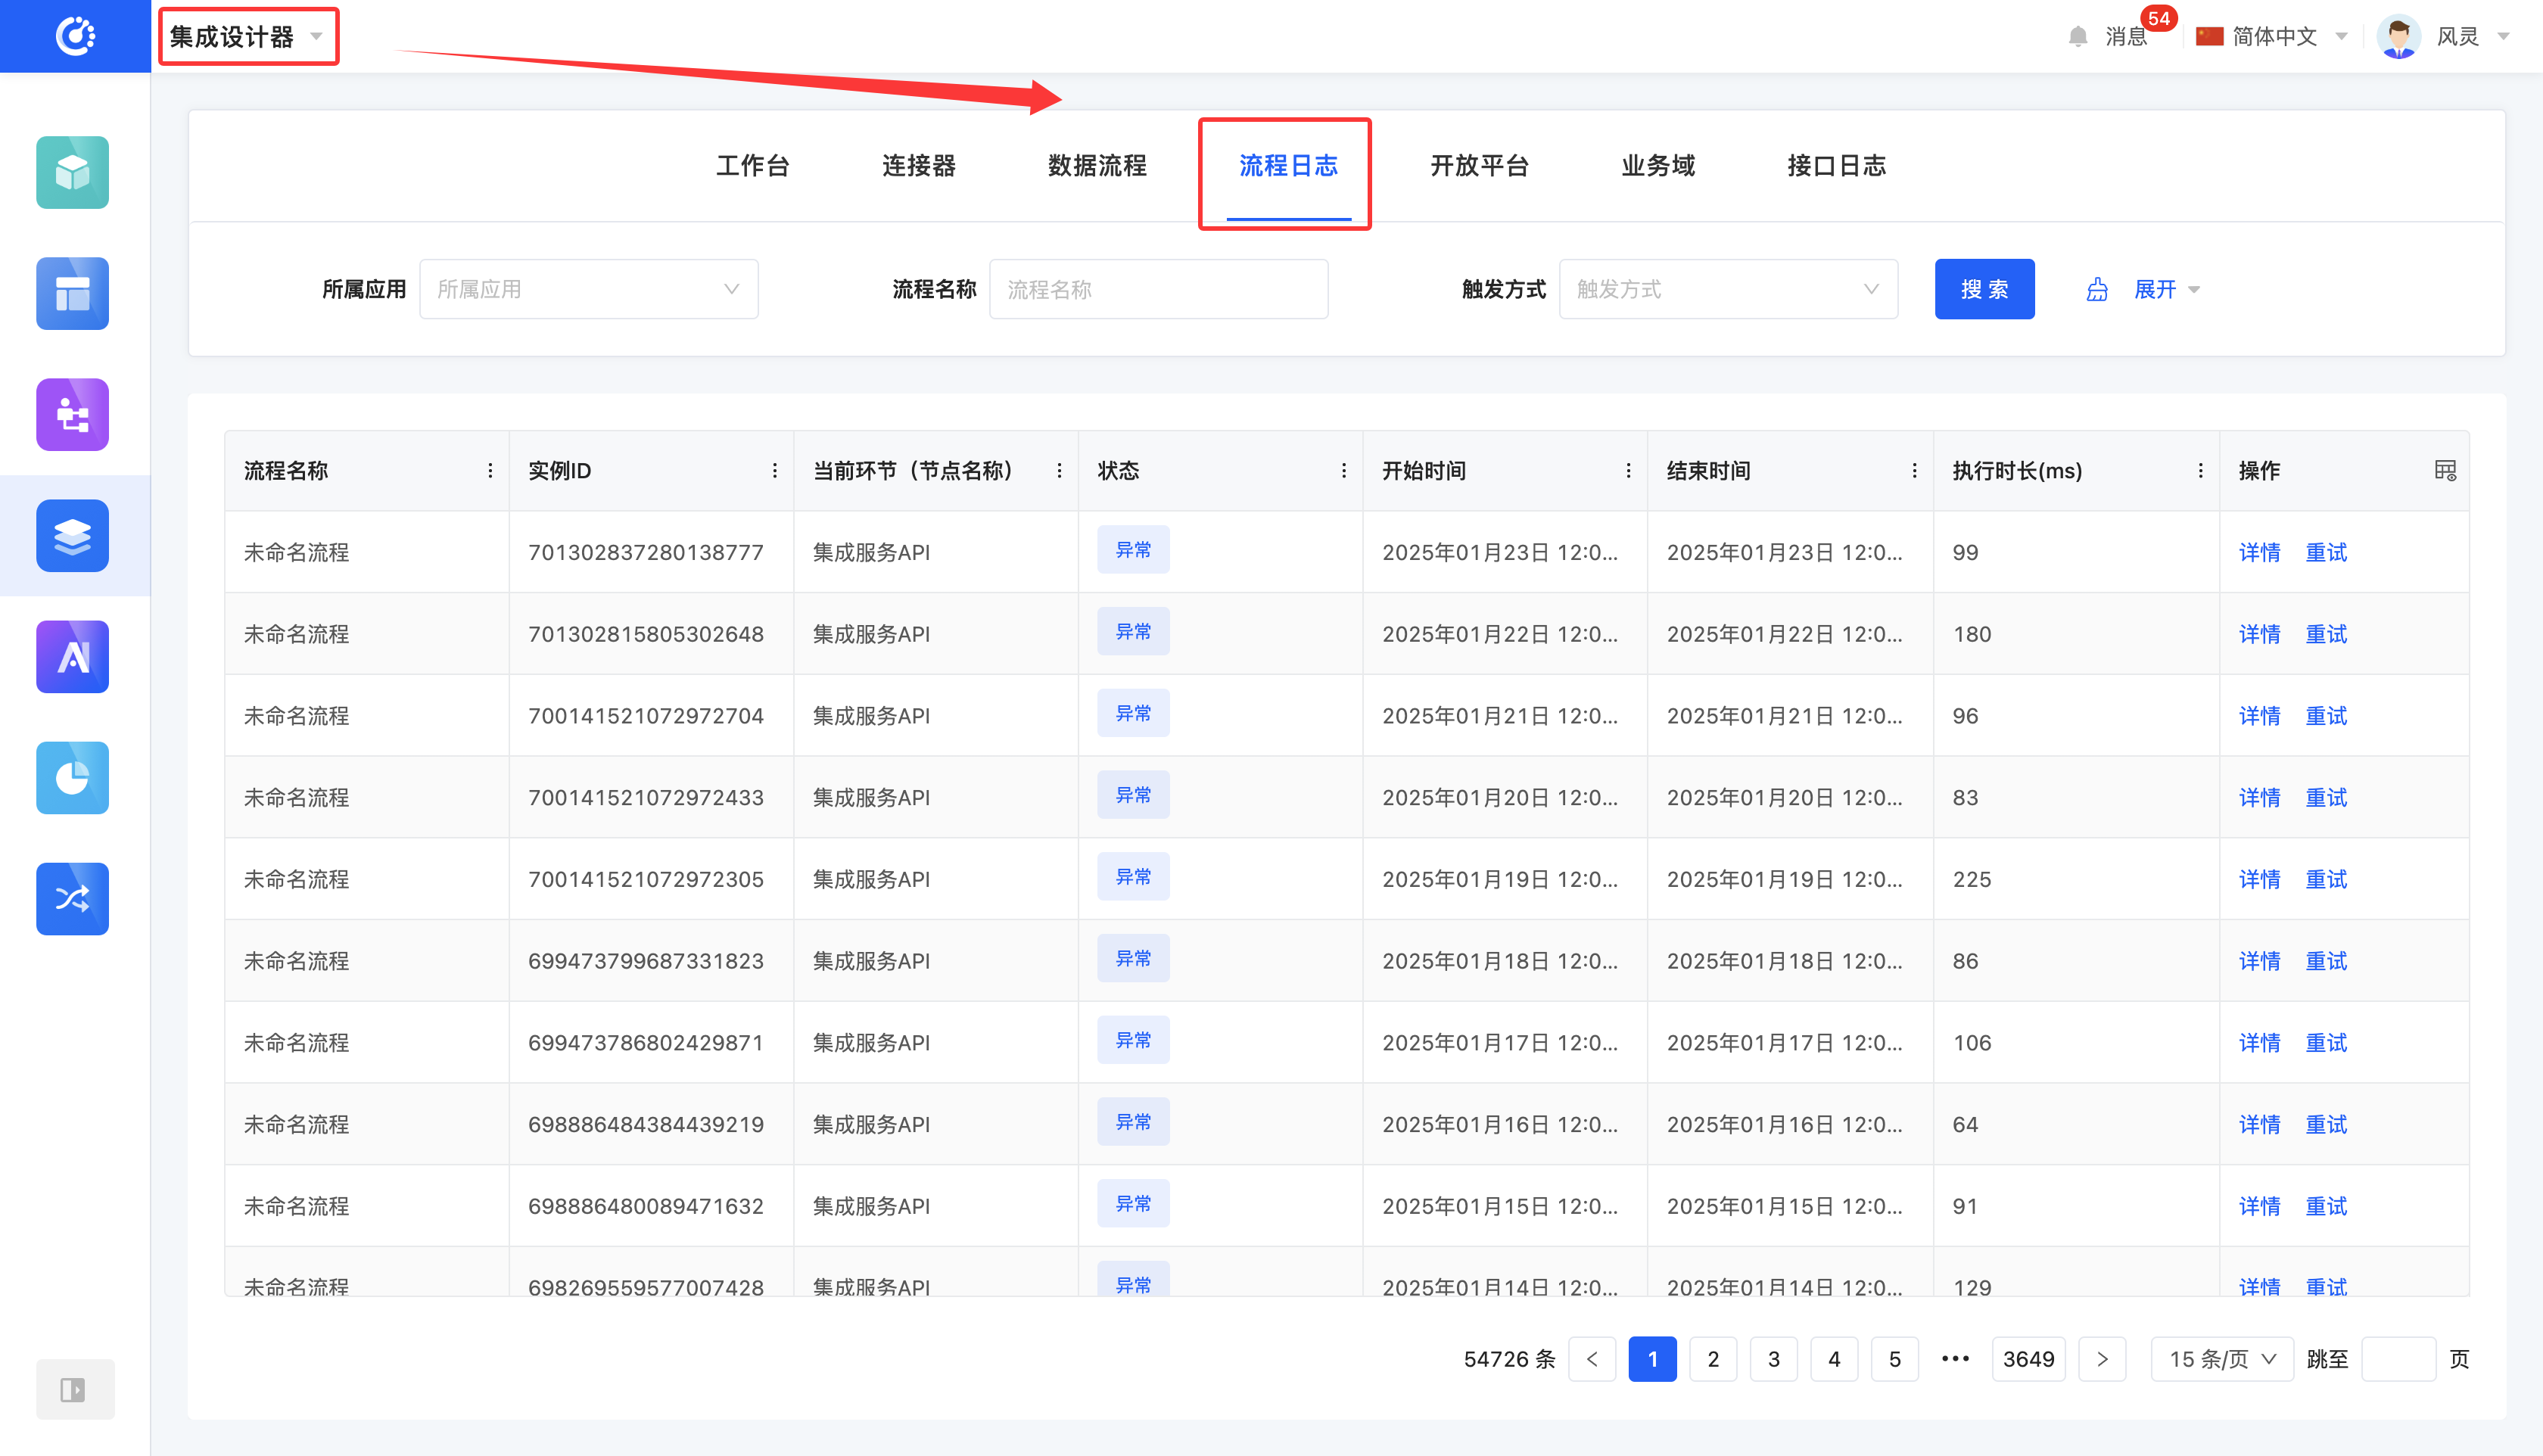Click the blue layout panel sidebar icon

72,293
